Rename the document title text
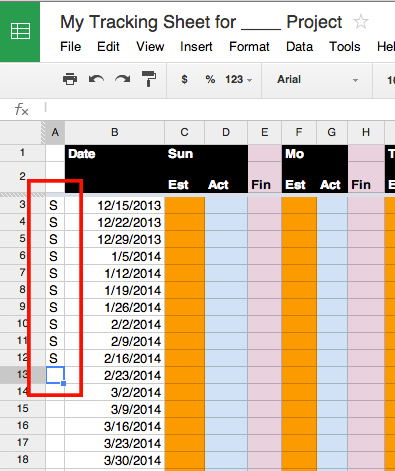 tap(201, 23)
